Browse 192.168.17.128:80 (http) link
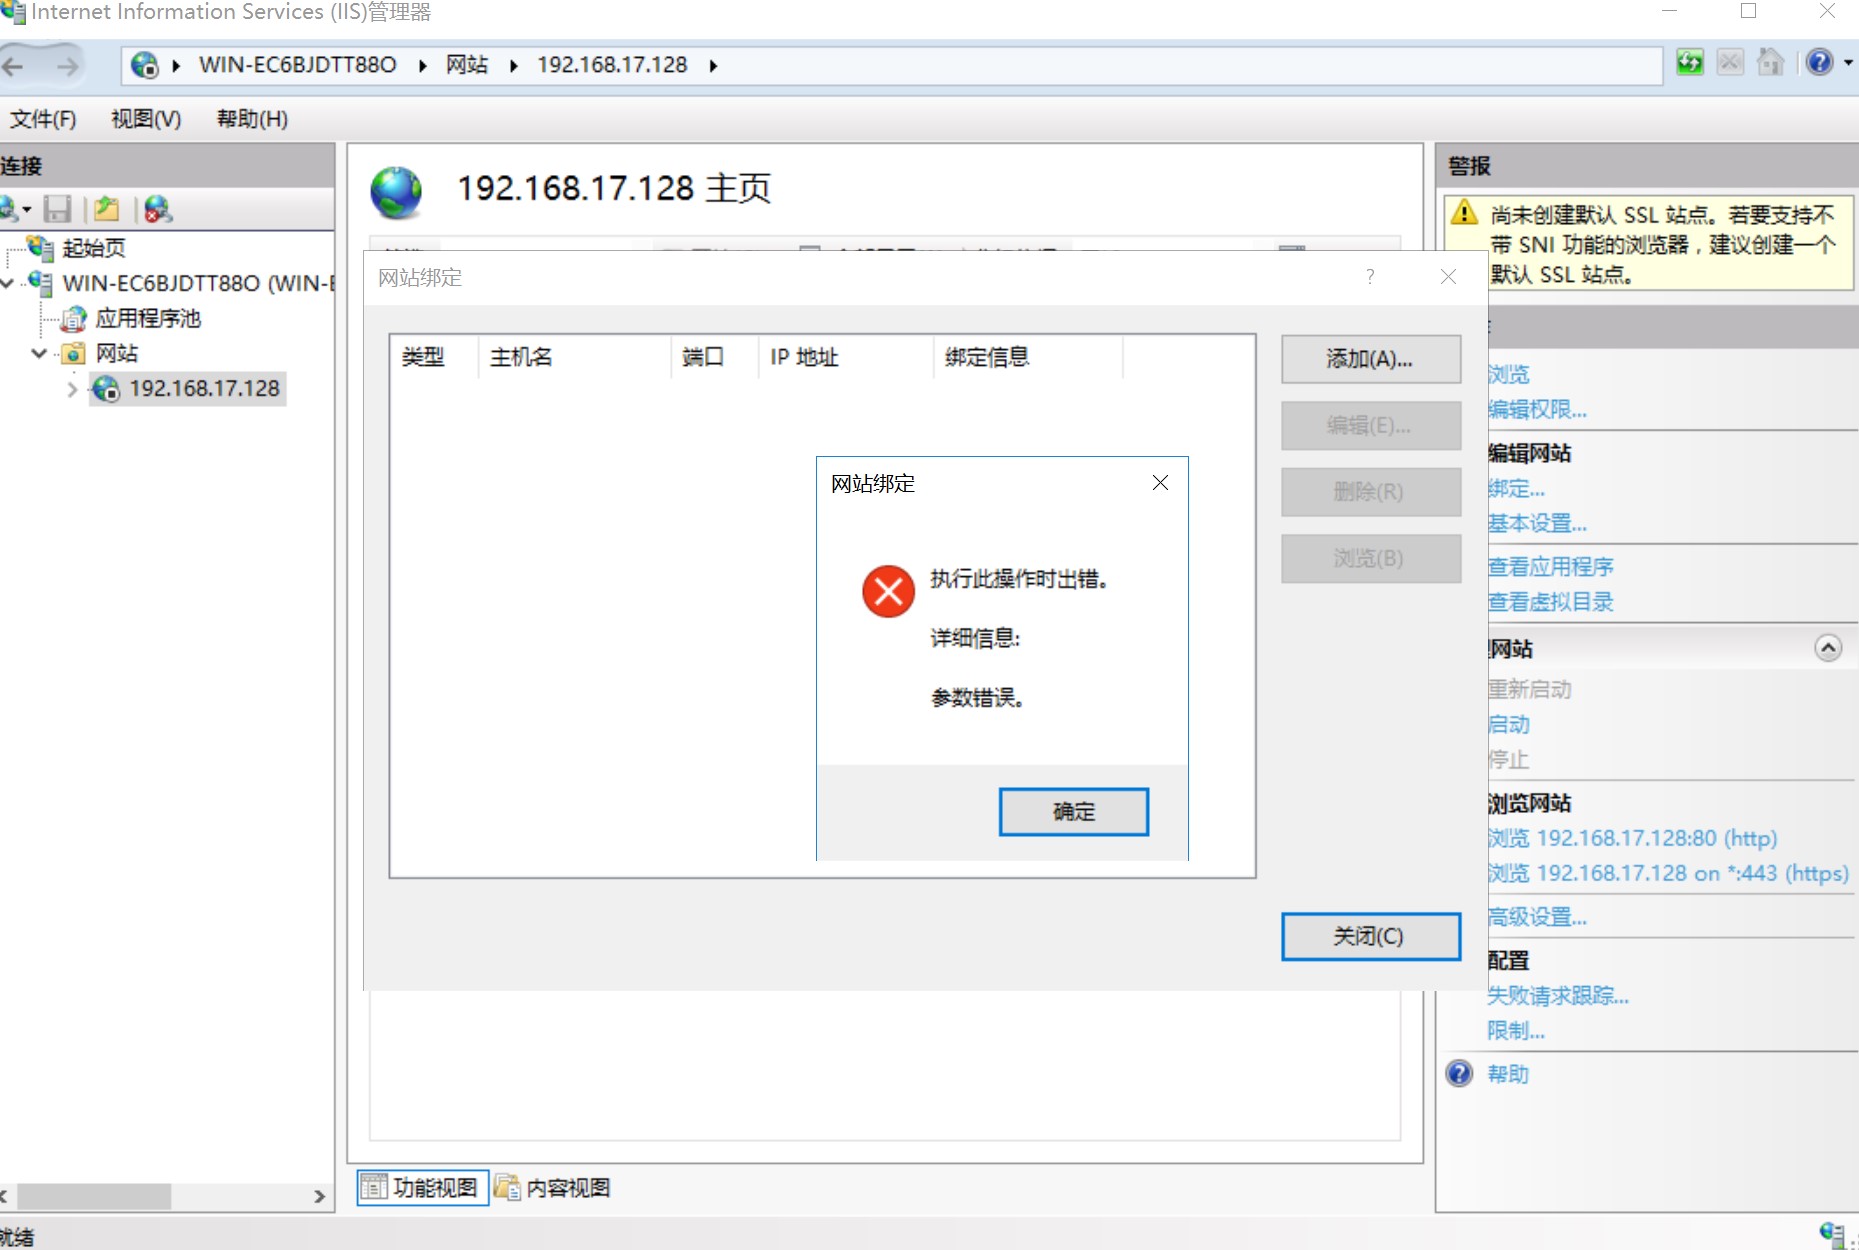Image resolution: width=1859 pixels, height=1250 pixels. point(1632,838)
